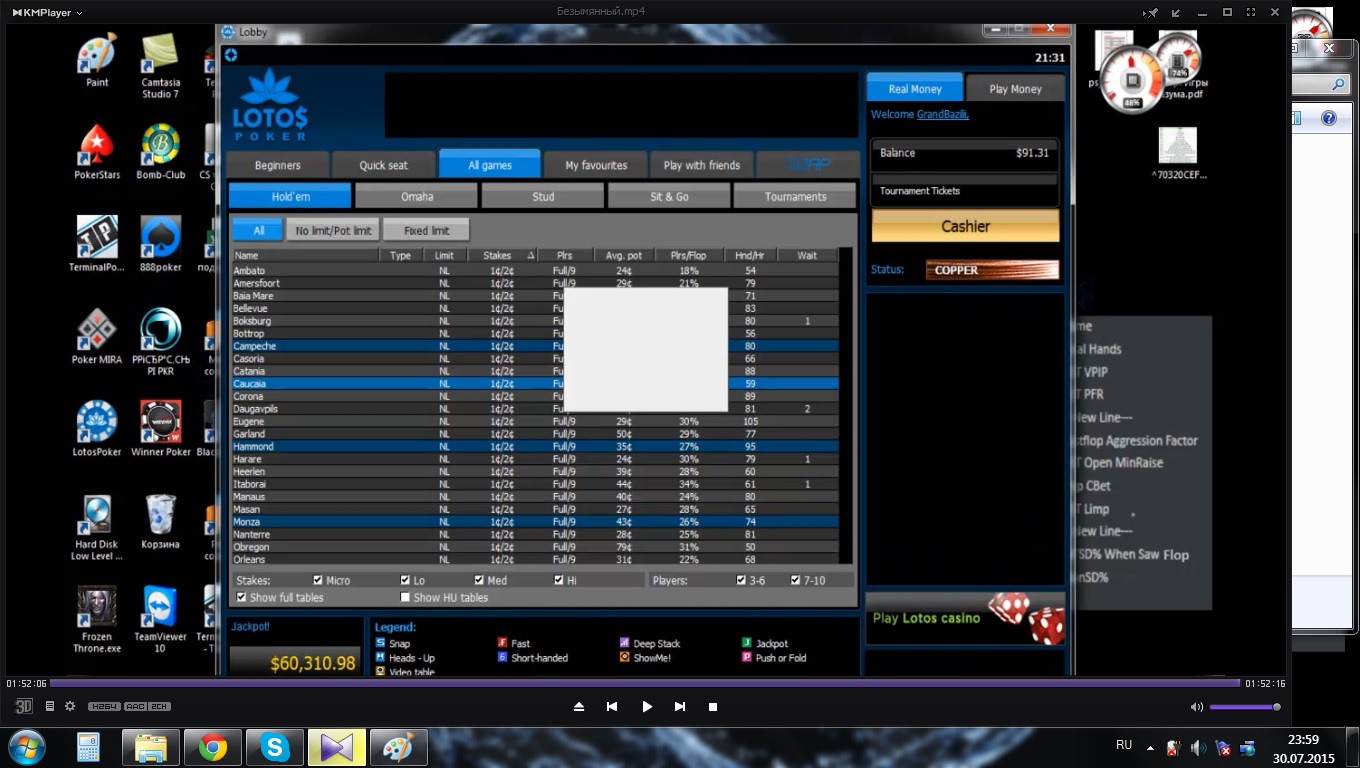The width and height of the screenshot is (1360, 768).
Task: Open Skype from the taskbar
Action: 274,747
